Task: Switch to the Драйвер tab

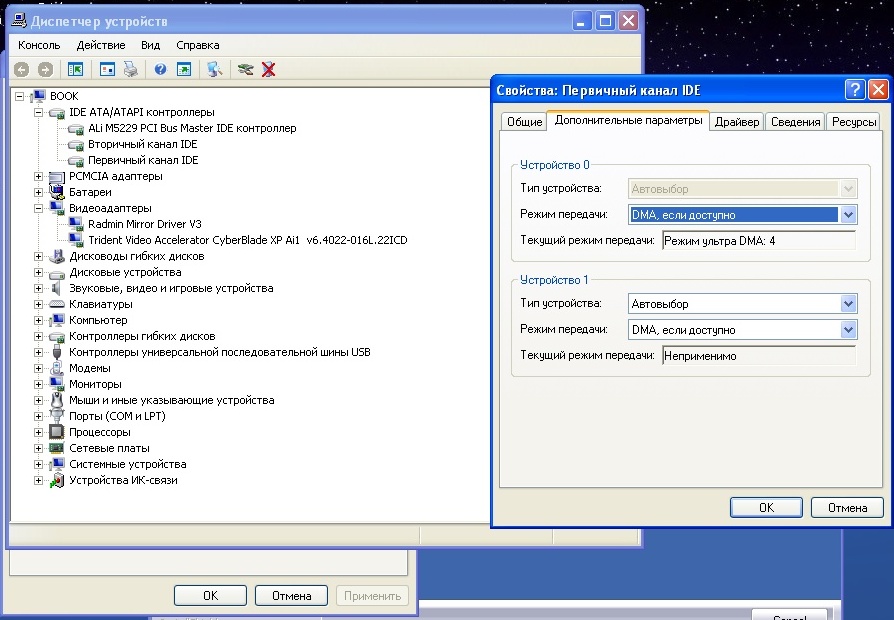Action: pos(737,122)
